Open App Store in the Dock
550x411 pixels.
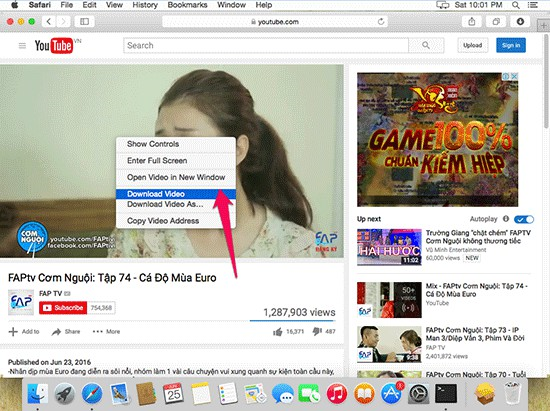pos(391,393)
